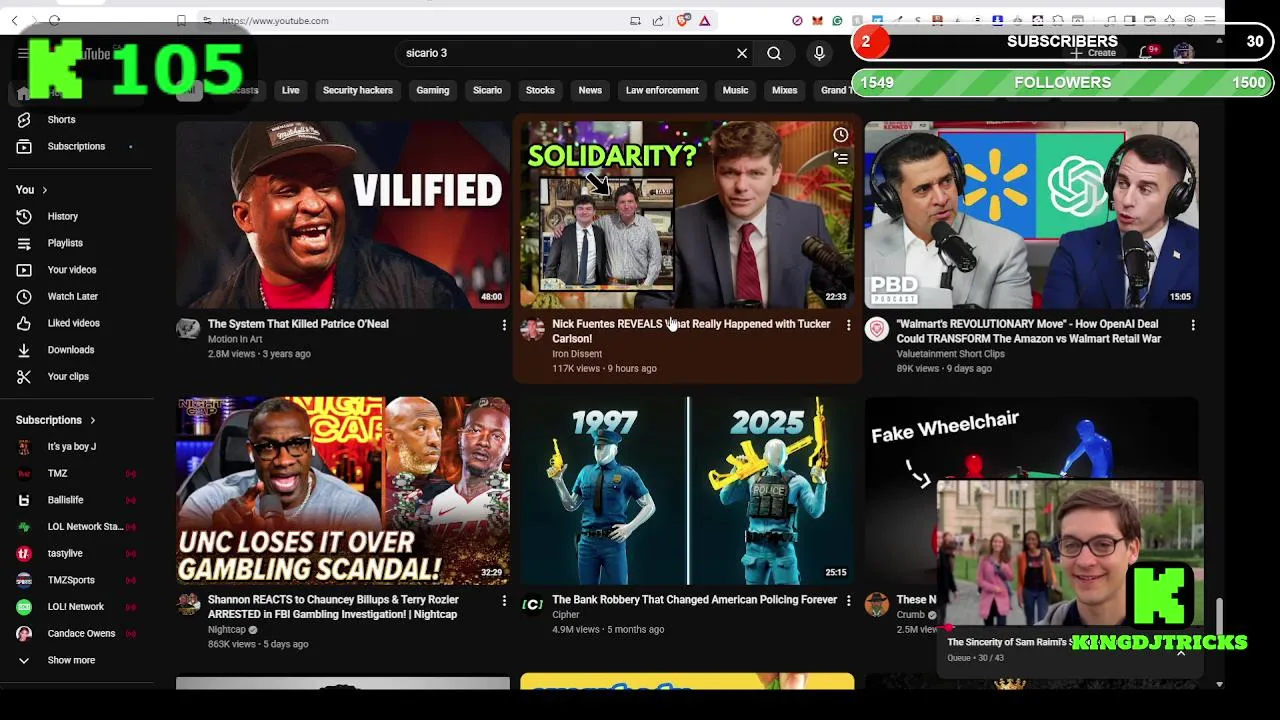Screen dimensions: 1280x720
Task: Open the Cipher channel avatar
Action: coord(532,604)
